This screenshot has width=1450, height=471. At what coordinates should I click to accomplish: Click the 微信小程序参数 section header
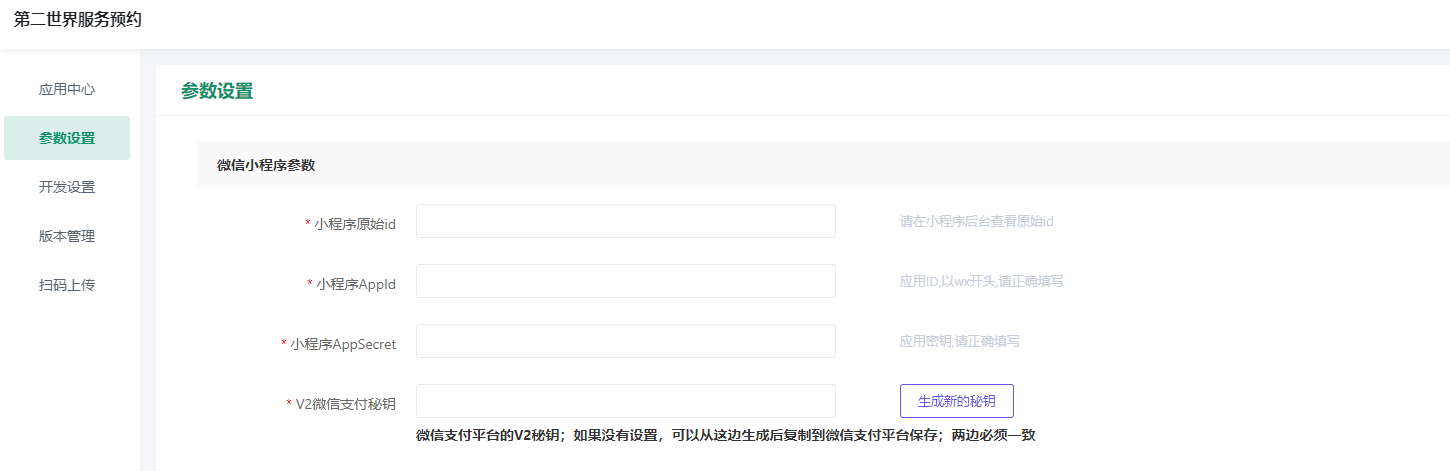(x=266, y=165)
